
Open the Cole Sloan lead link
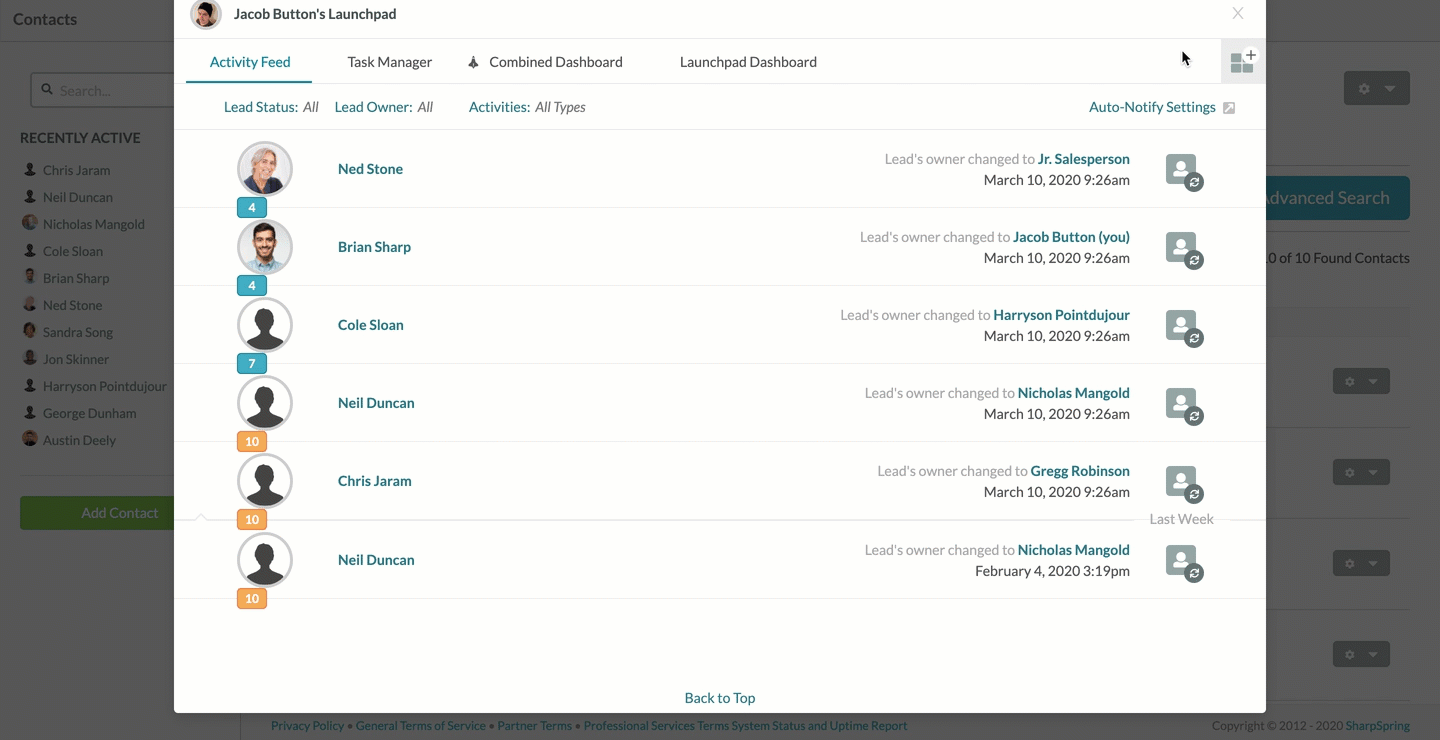pyautogui.click(x=371, y=325)
